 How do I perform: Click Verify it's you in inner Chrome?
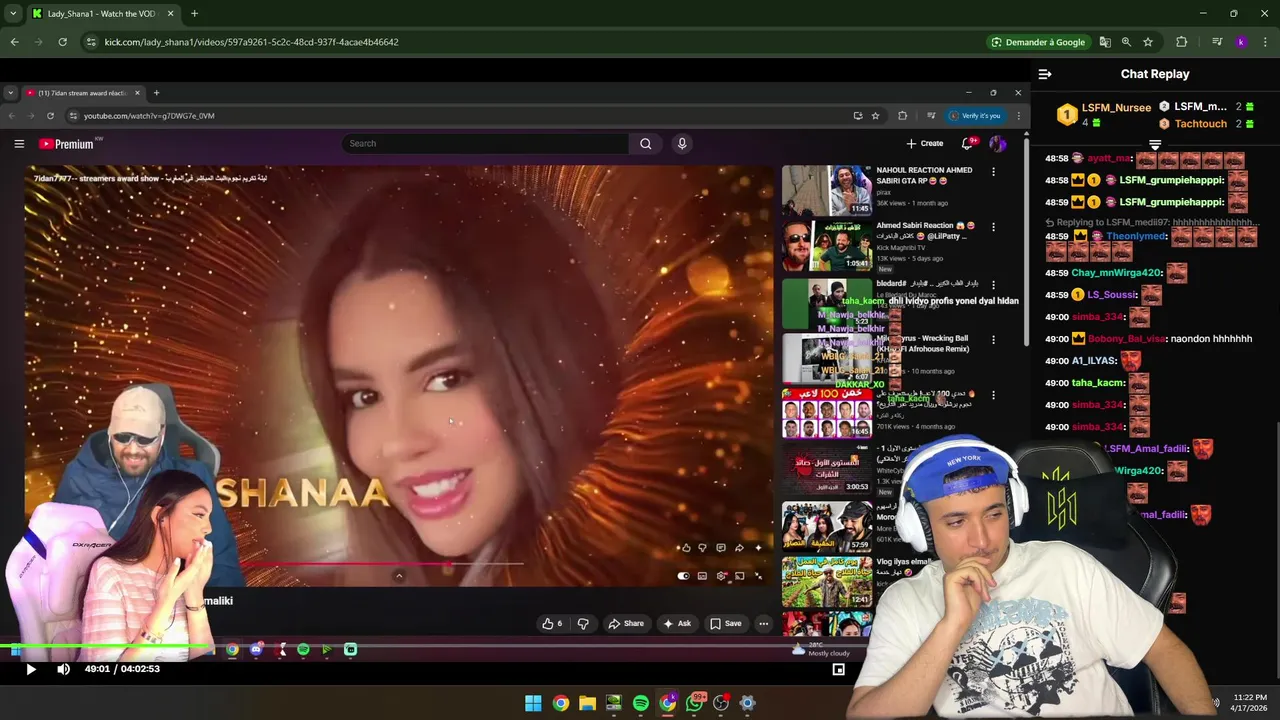click(x=974, y=115)
